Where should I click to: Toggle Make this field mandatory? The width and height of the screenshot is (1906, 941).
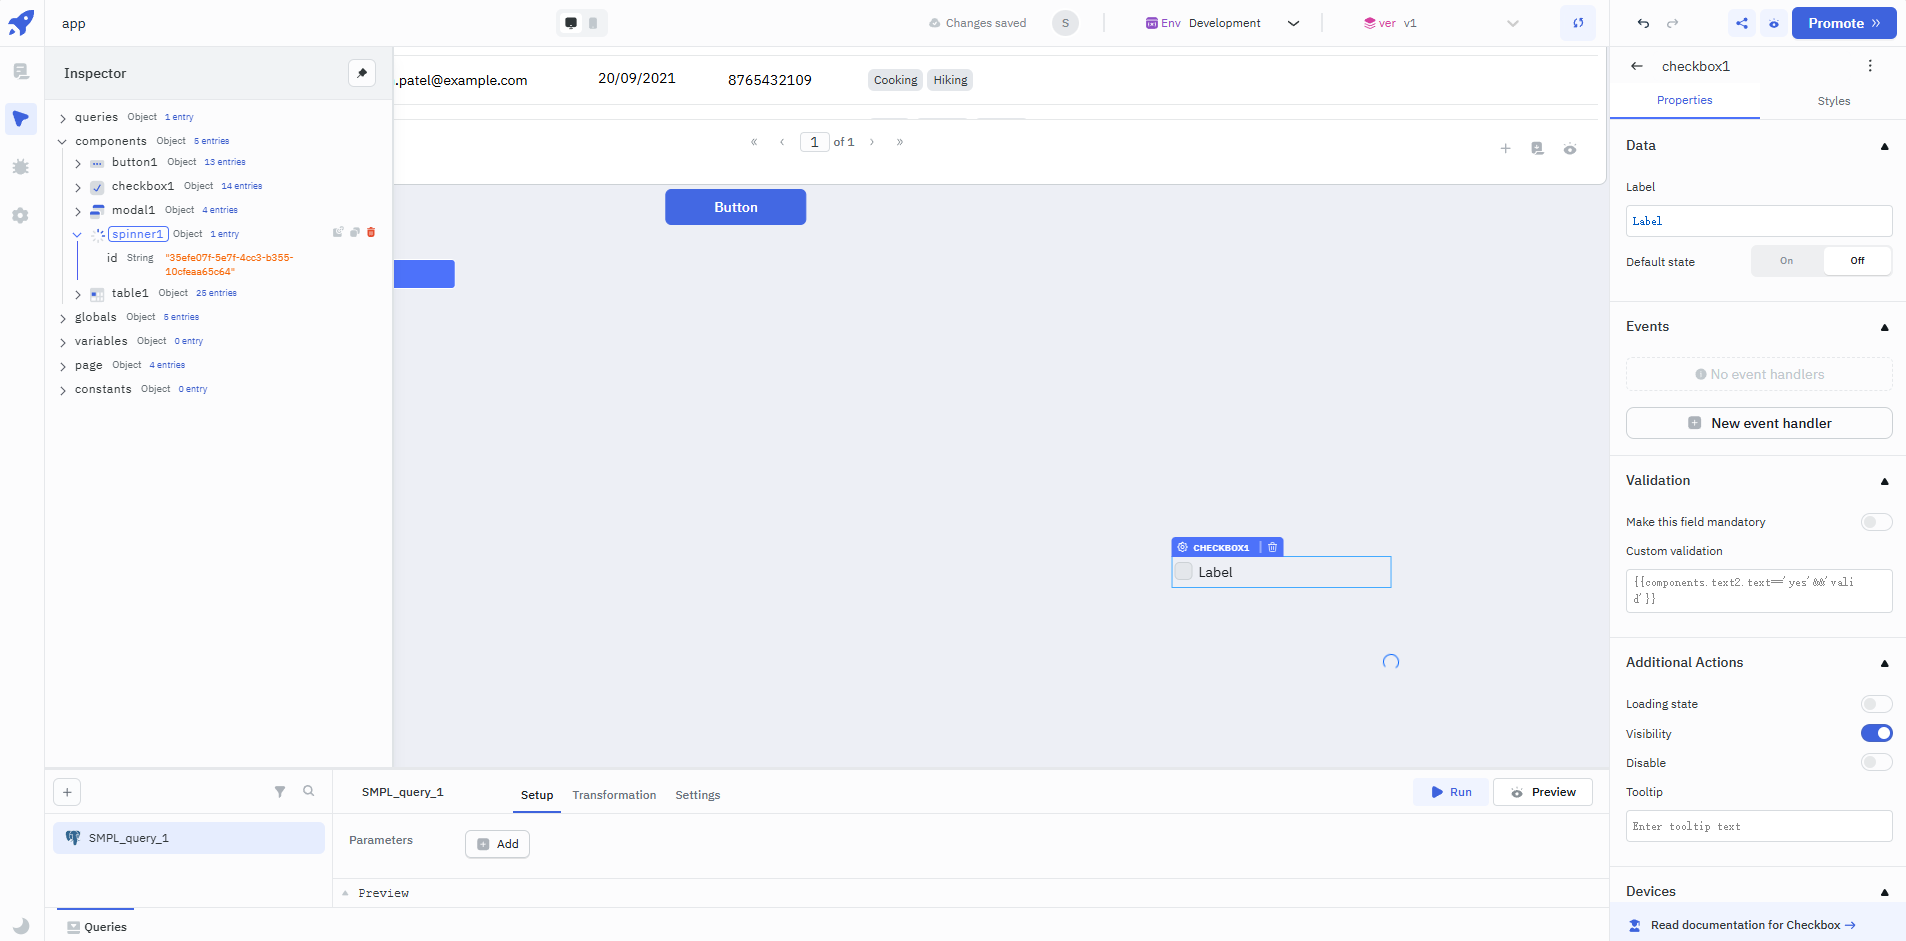pos(1876,522)
